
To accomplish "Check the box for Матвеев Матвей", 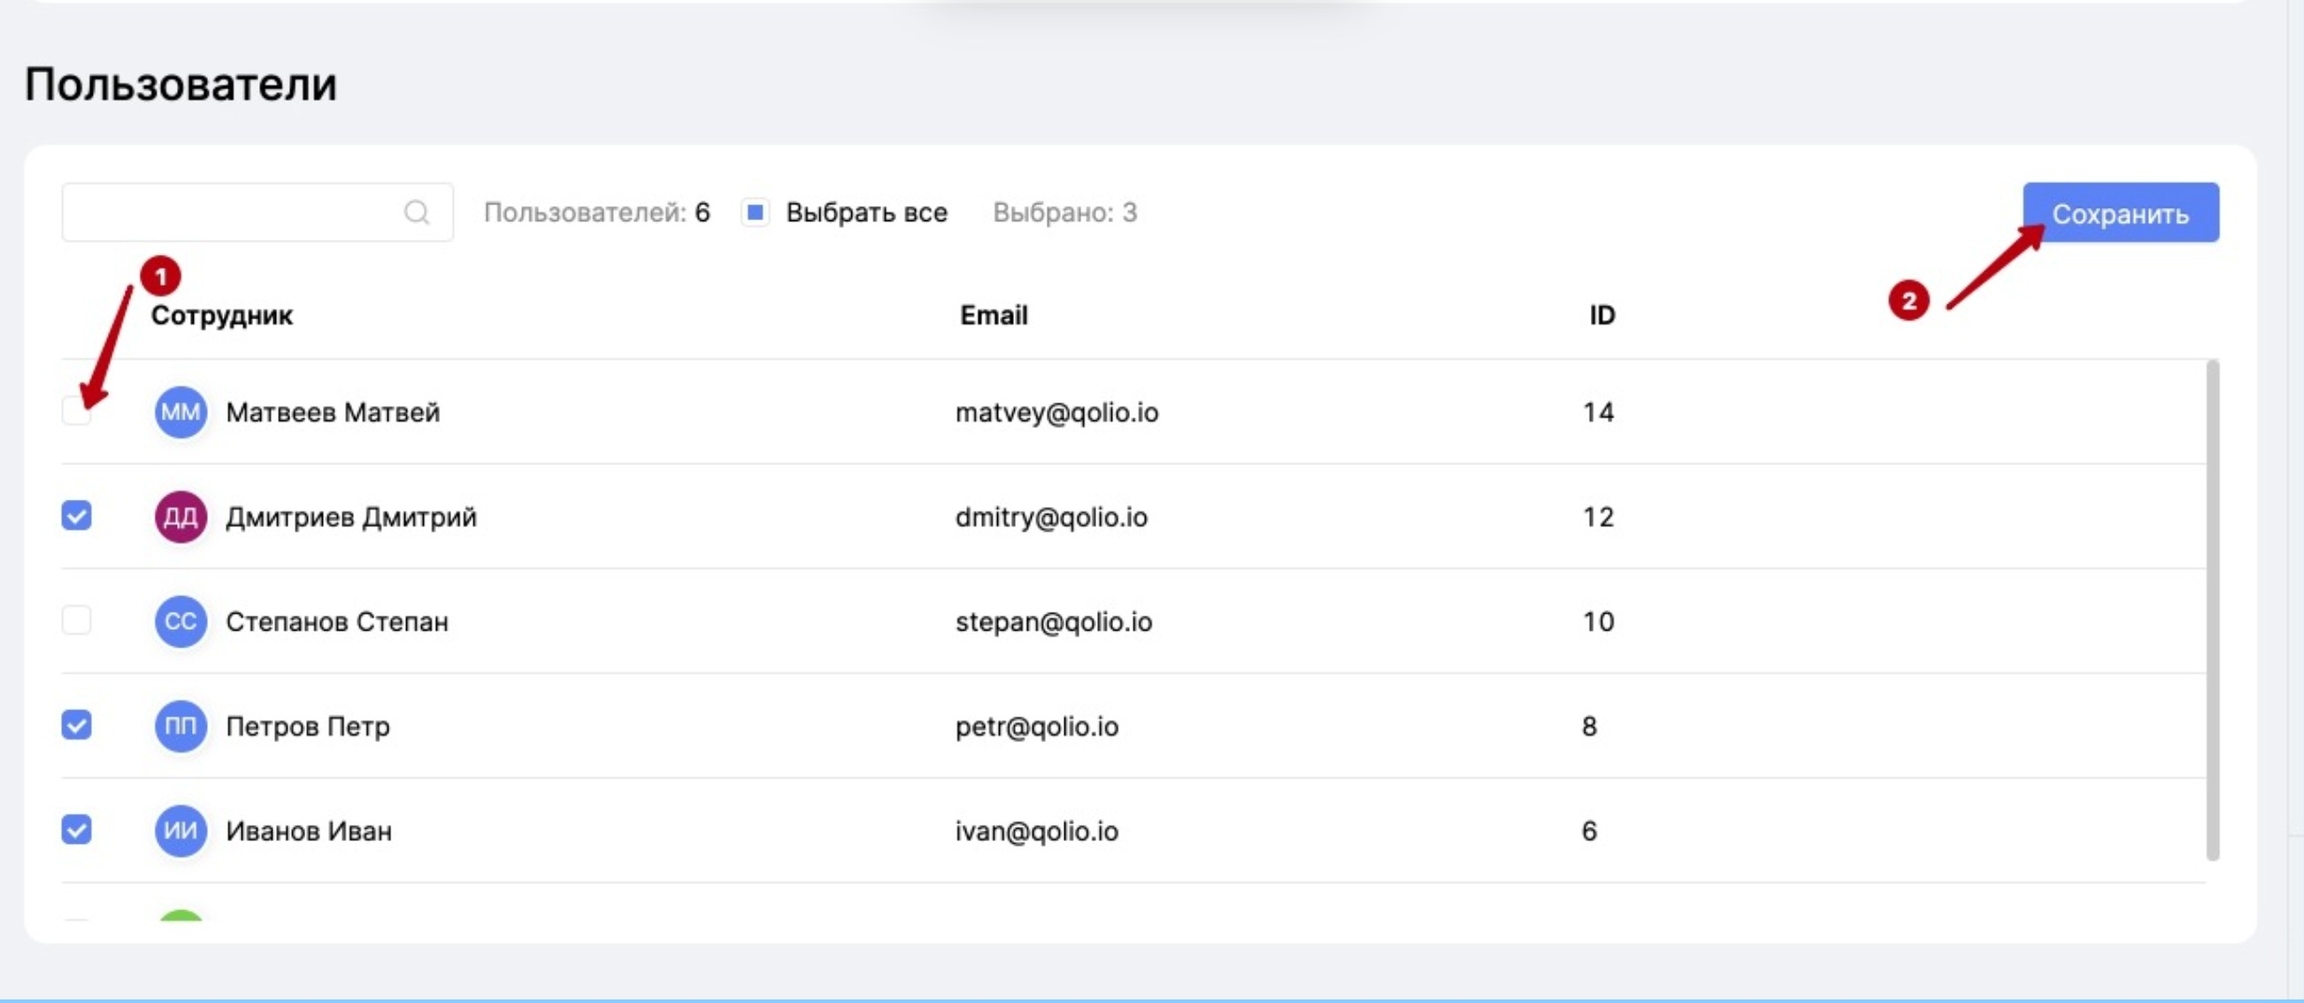I will (76, 411).
